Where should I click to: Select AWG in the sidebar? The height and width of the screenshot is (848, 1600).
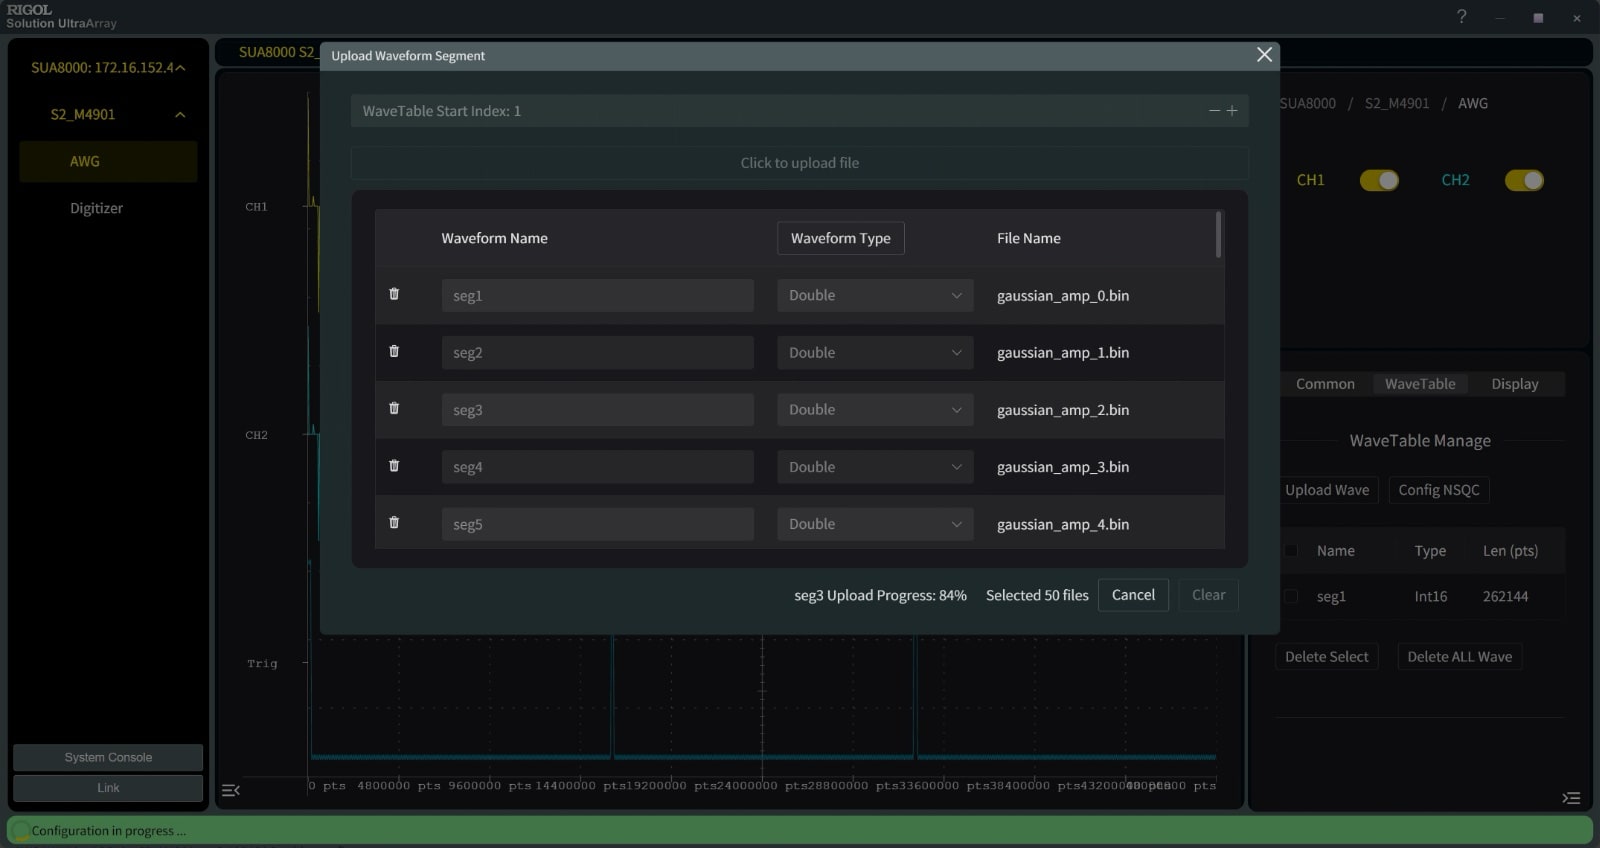108,161
